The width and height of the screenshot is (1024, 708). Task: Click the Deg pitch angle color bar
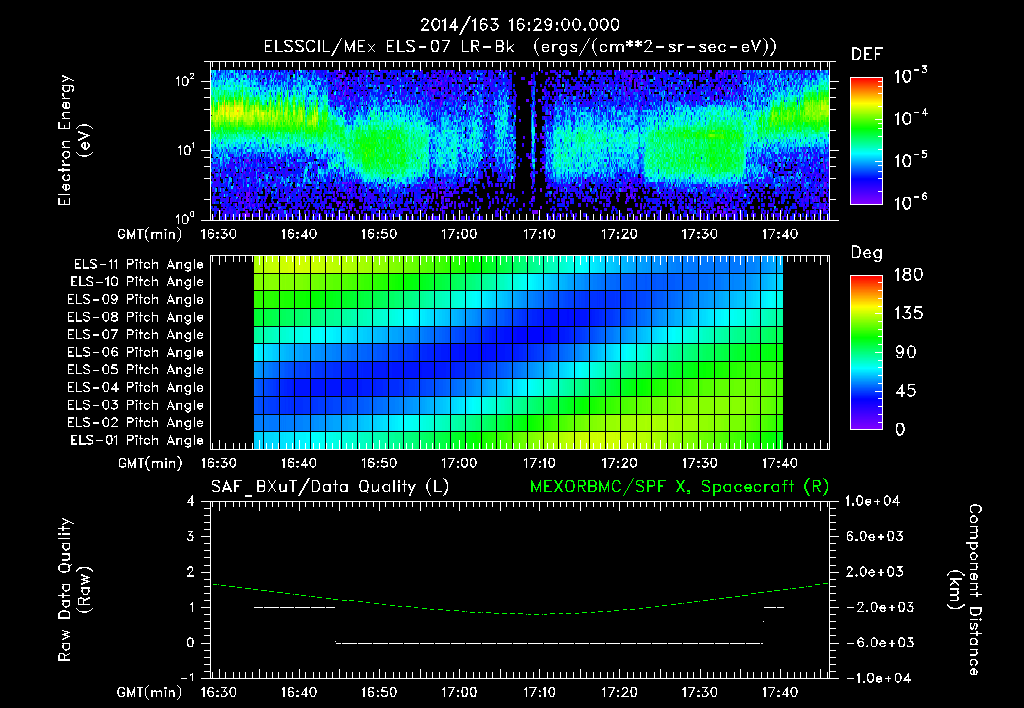[x=866, y=352]
